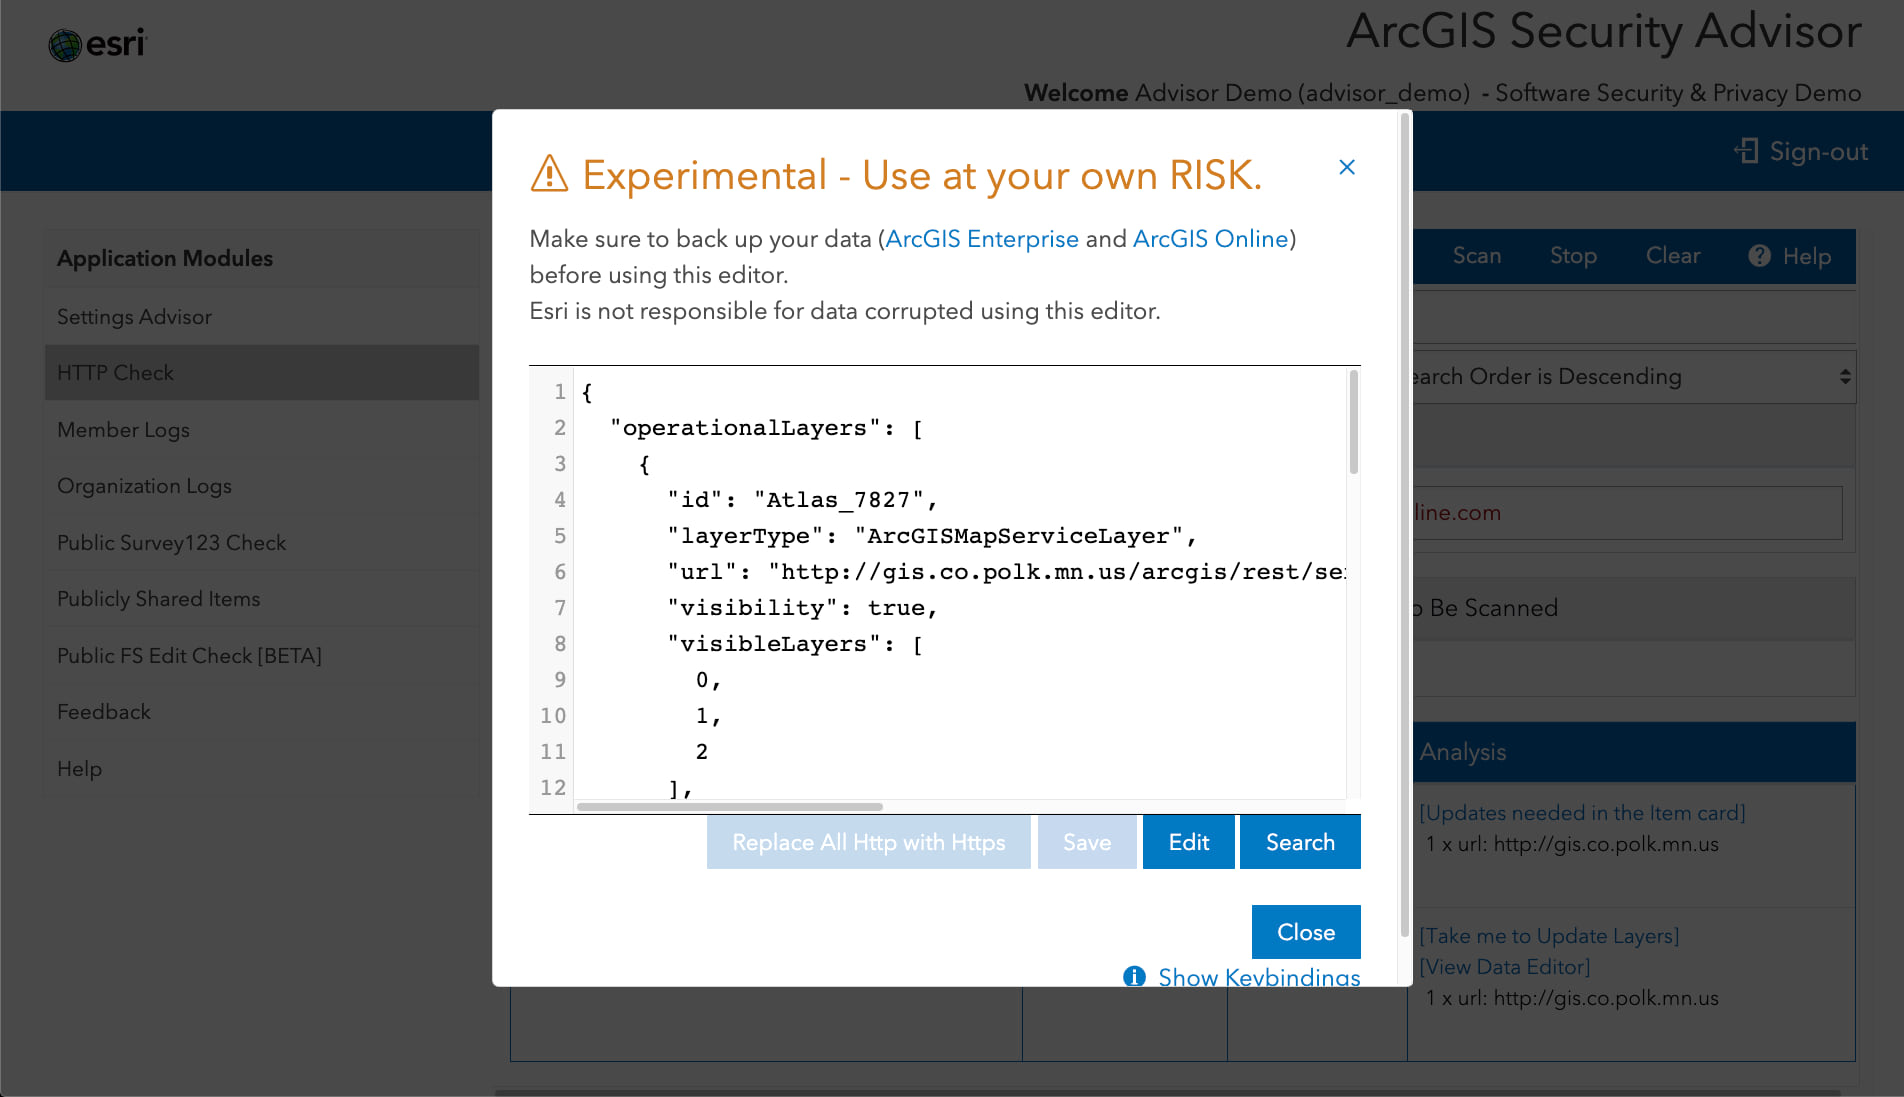
Task: Select HTTP Check module
Action: 262,373
